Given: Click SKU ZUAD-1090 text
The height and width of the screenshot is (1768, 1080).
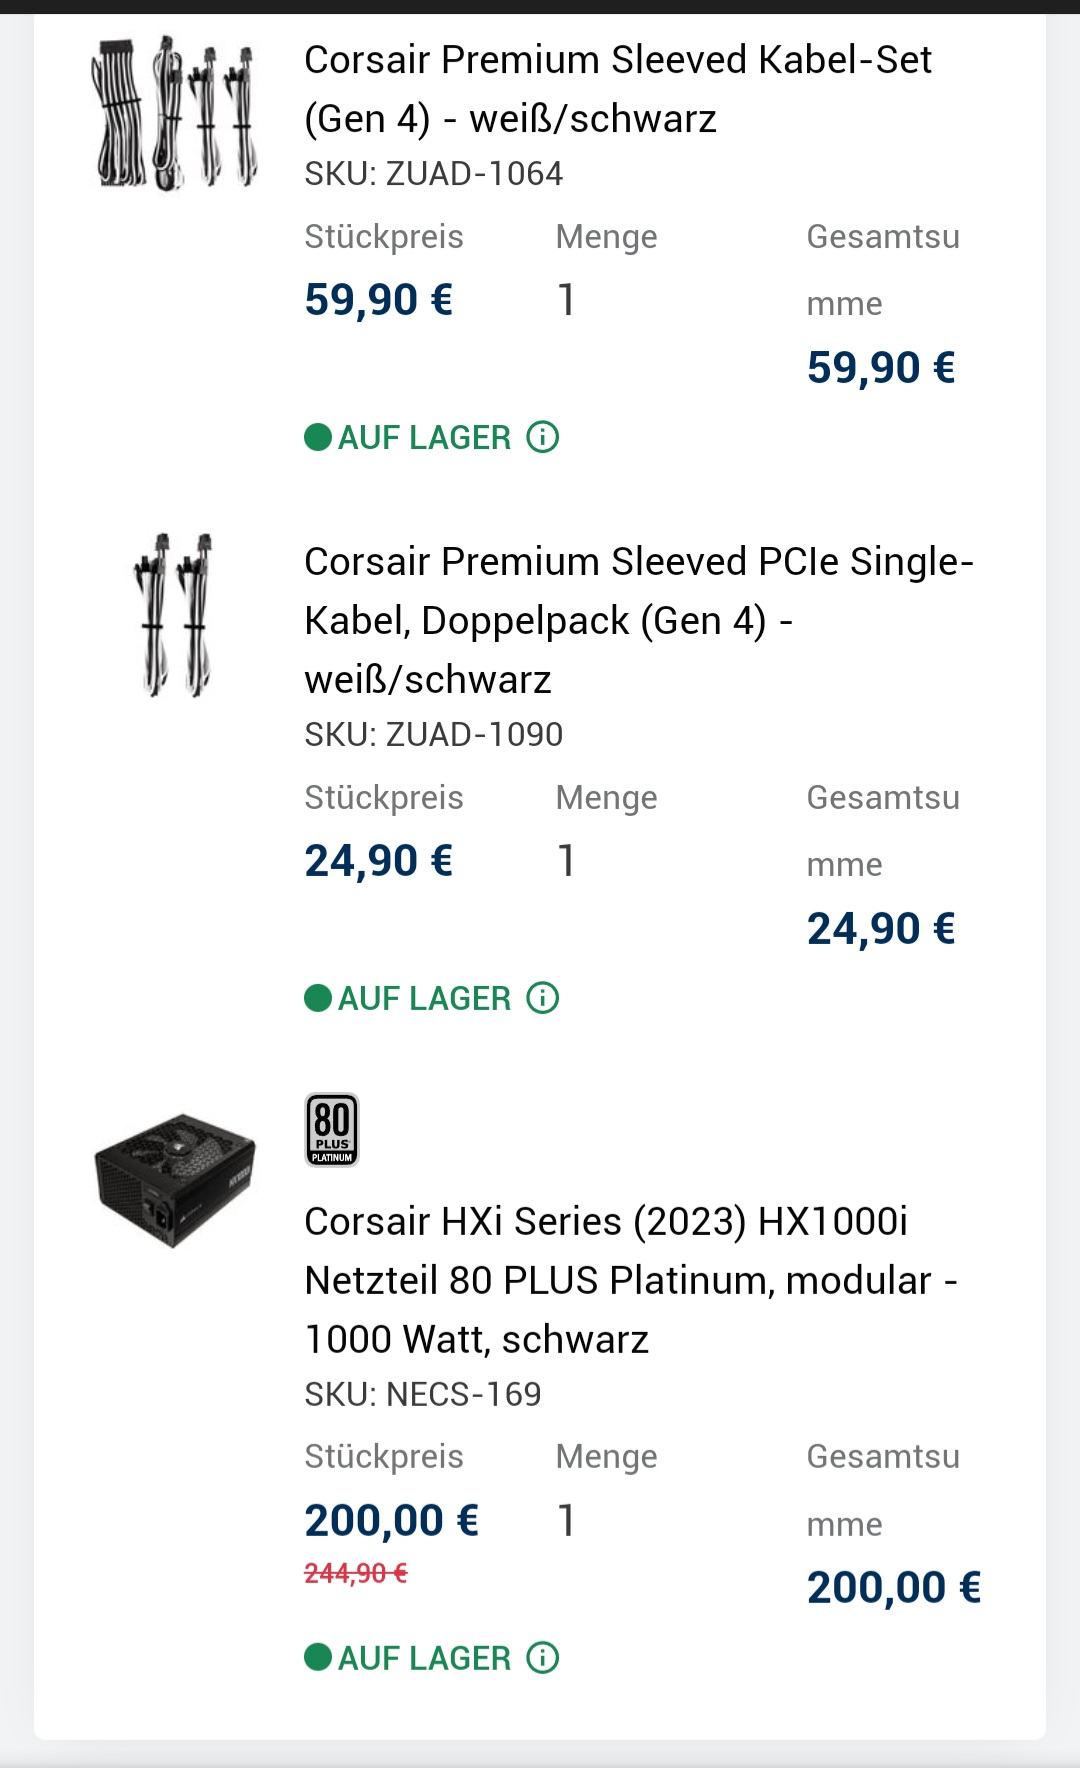Looking at the screenshot, I should coord(434,735).
